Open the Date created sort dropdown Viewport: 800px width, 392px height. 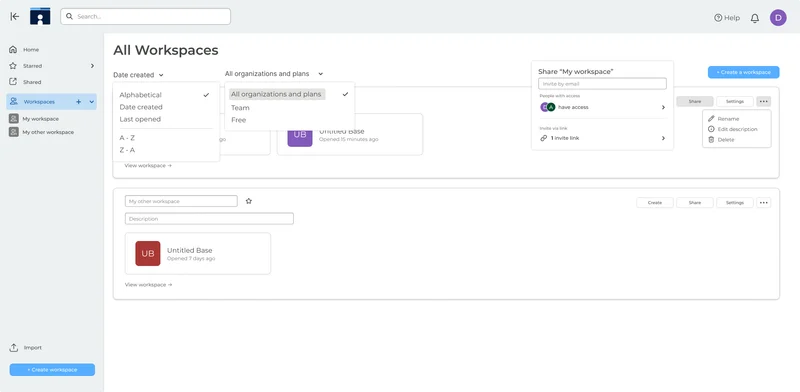(138, 75)
